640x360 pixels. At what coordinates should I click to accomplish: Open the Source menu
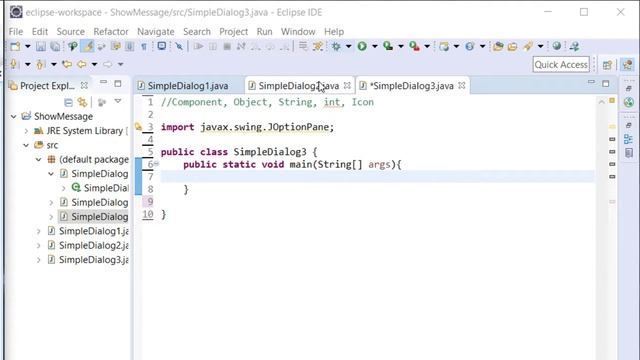point(71,31)
